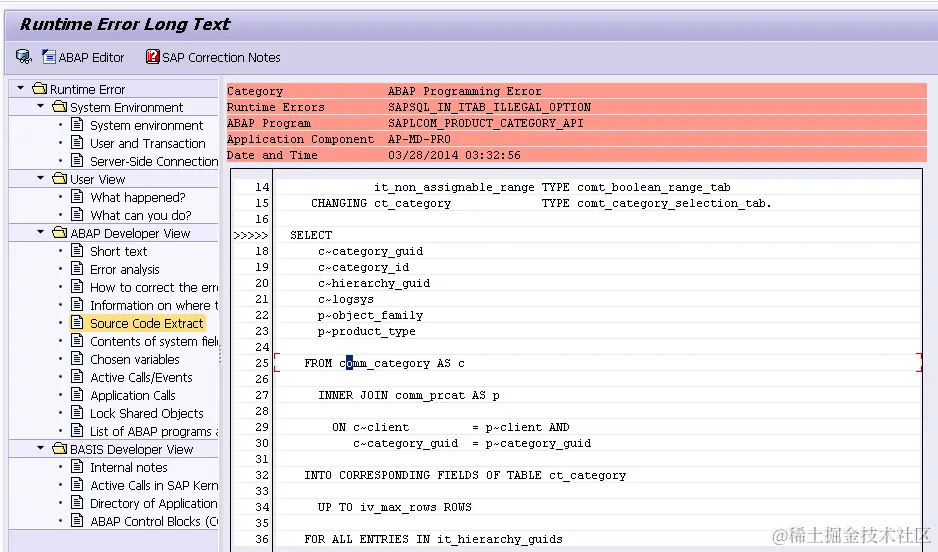Open Contents of system fields entry

tap(154, 341)
